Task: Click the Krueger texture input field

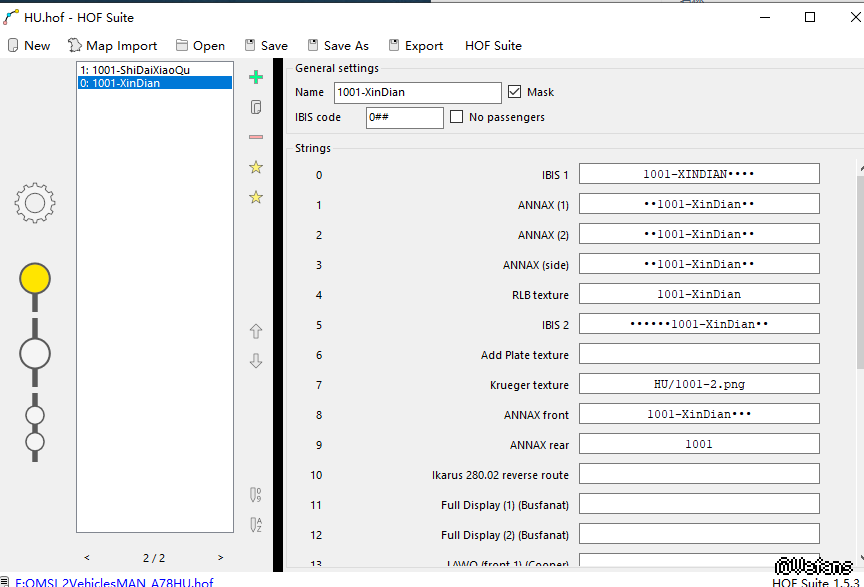Action: click(x=699, y=384)
